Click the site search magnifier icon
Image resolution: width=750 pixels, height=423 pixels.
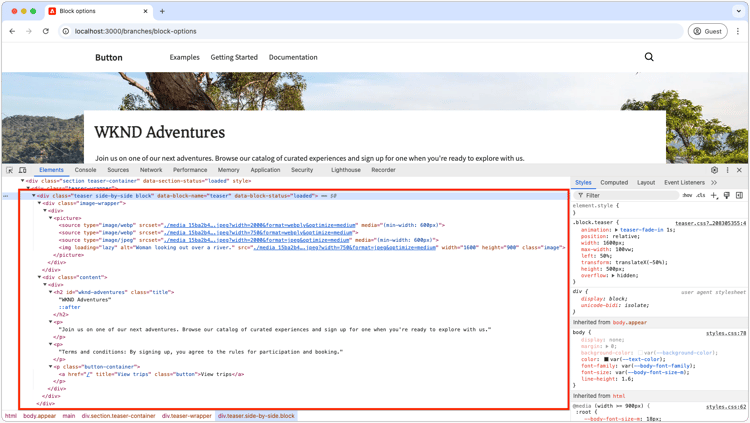(x=649, y=57)
